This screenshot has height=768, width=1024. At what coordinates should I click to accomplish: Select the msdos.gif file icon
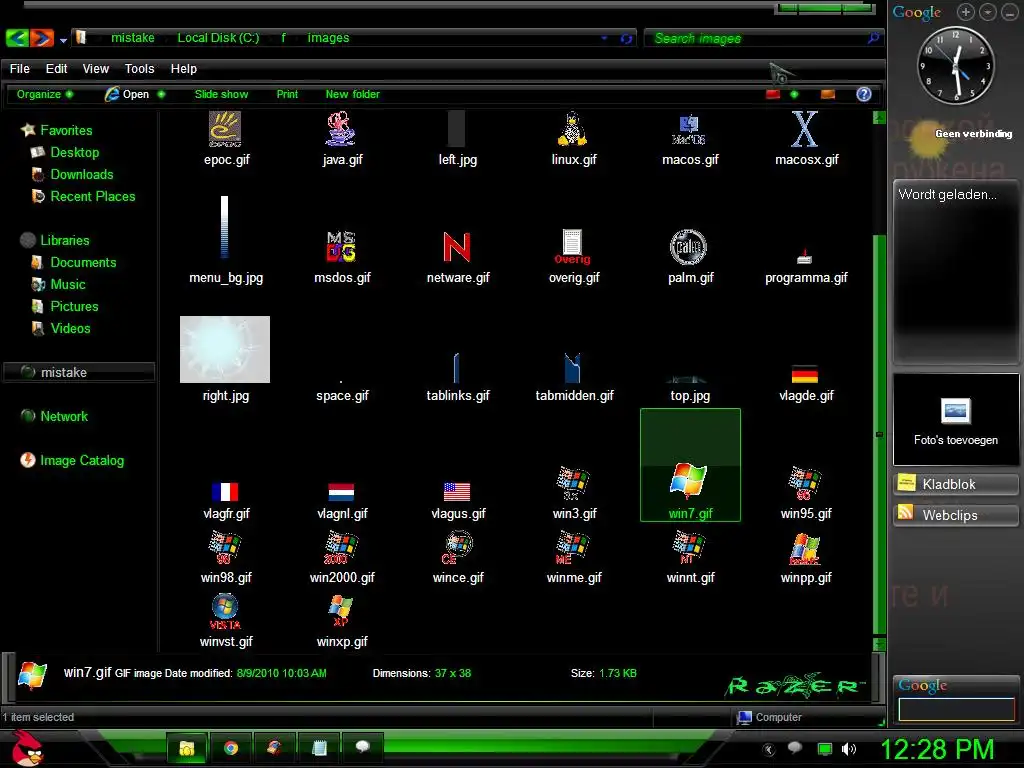pyautogui.click(x=341, y=246)
